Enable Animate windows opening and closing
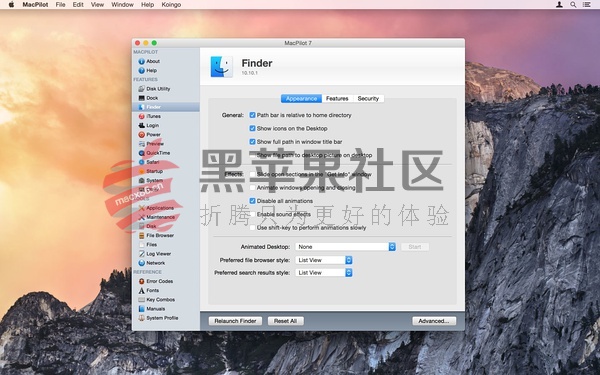 point(252,188)
